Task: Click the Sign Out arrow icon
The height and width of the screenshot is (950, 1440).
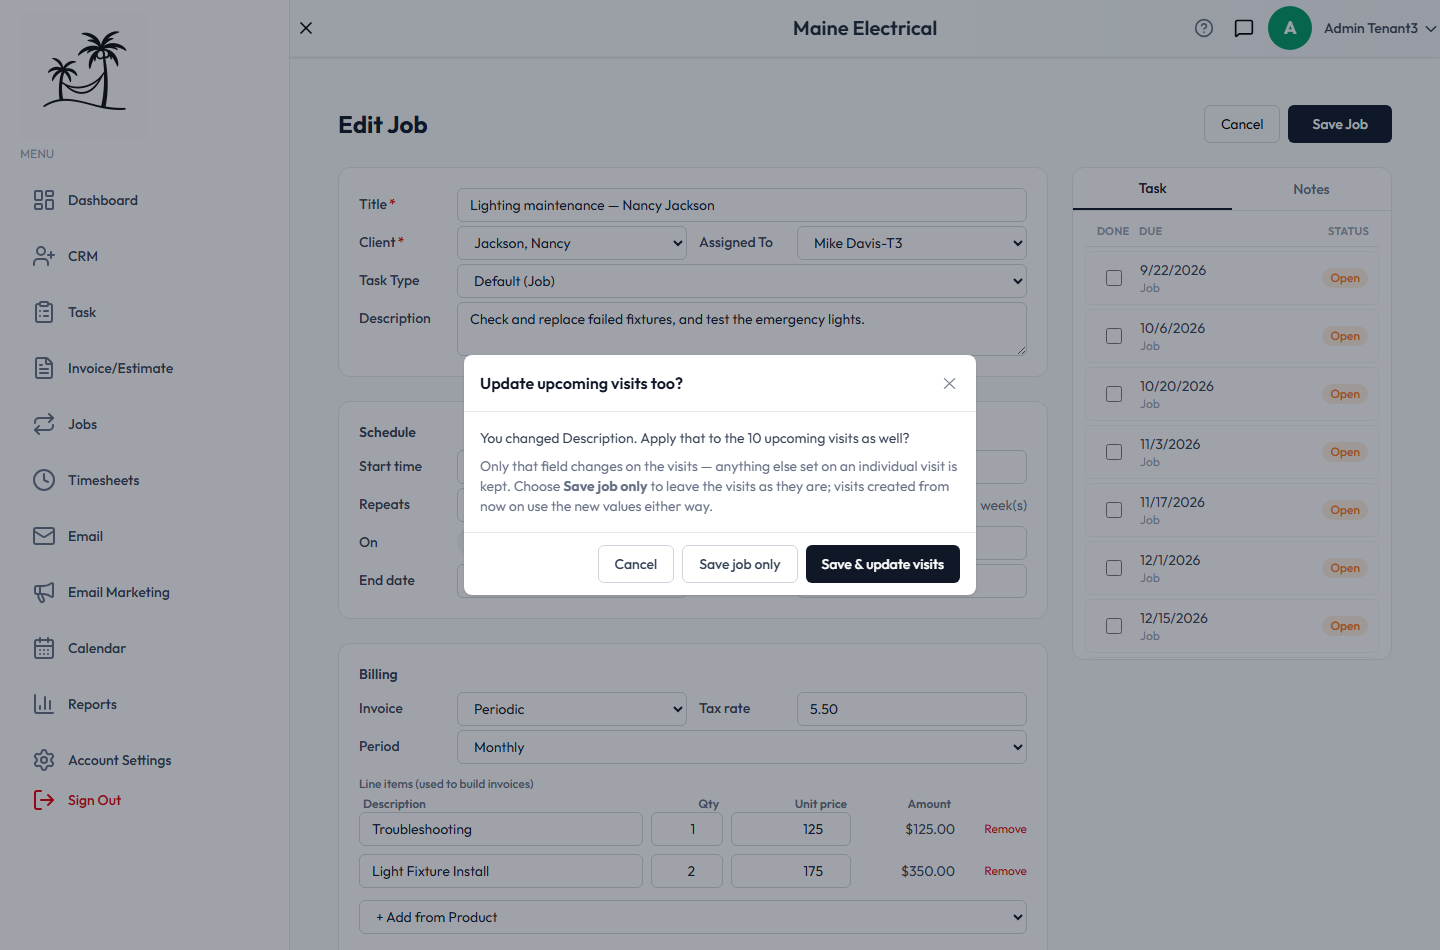Action: (x=44, y=800)
